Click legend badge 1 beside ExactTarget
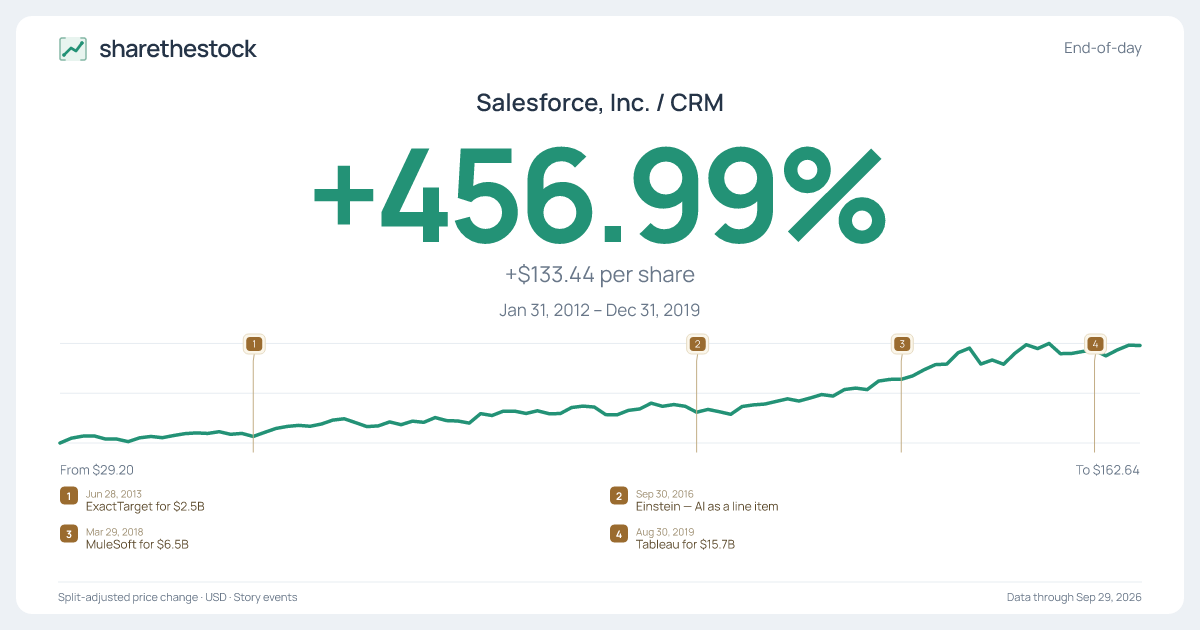This screenshot has width=1200, height=630. pos(68,496)
